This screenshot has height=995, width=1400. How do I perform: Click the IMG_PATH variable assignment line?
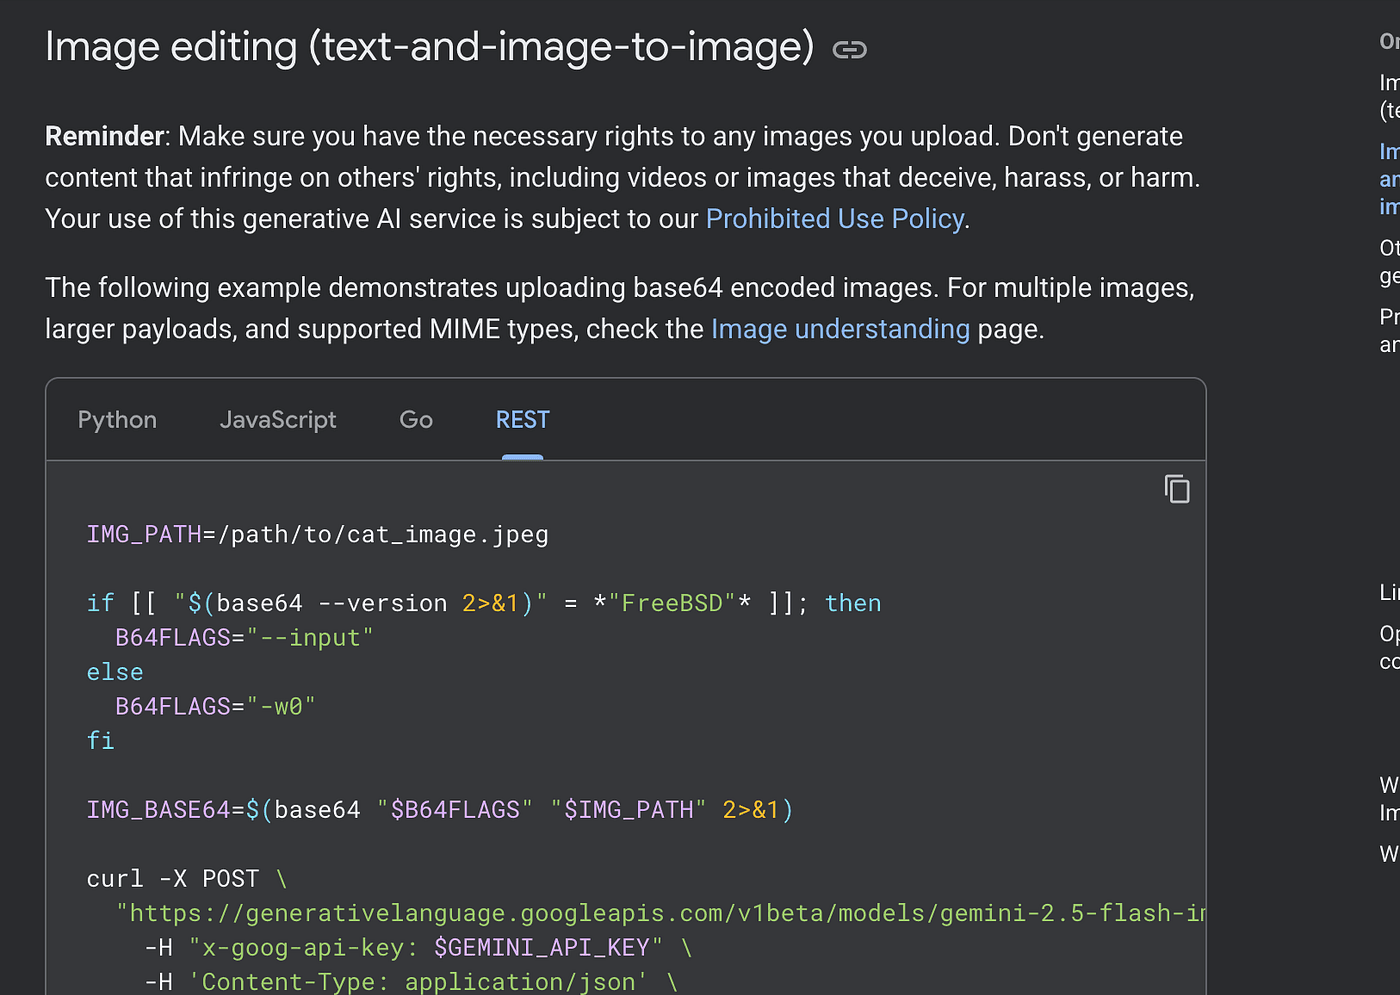pyautogui.click(x=317, y=535)
